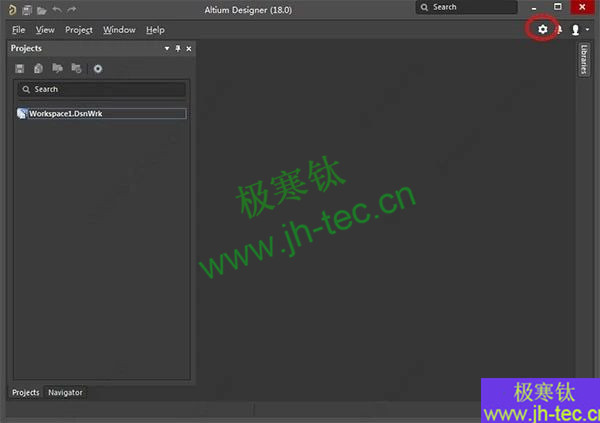Click the Workspace1.DsnWrk file icon

pyautogui.click(x=22, y=114)
